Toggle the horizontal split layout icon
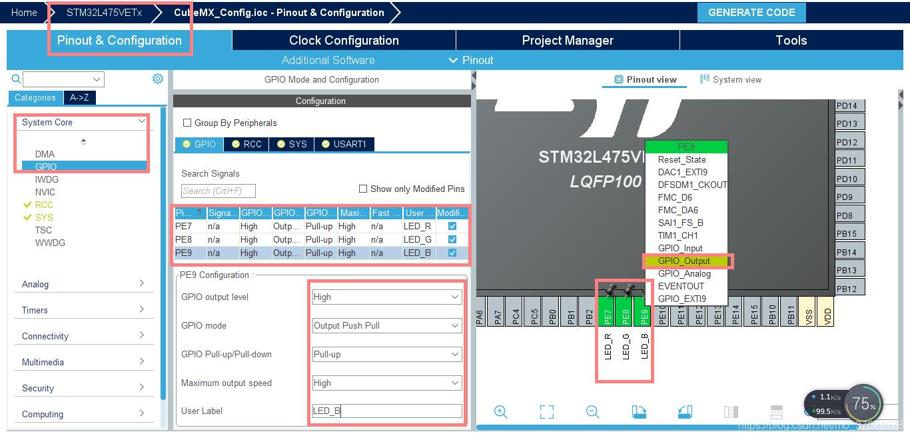Screen dimensions: 910x438 777,412
